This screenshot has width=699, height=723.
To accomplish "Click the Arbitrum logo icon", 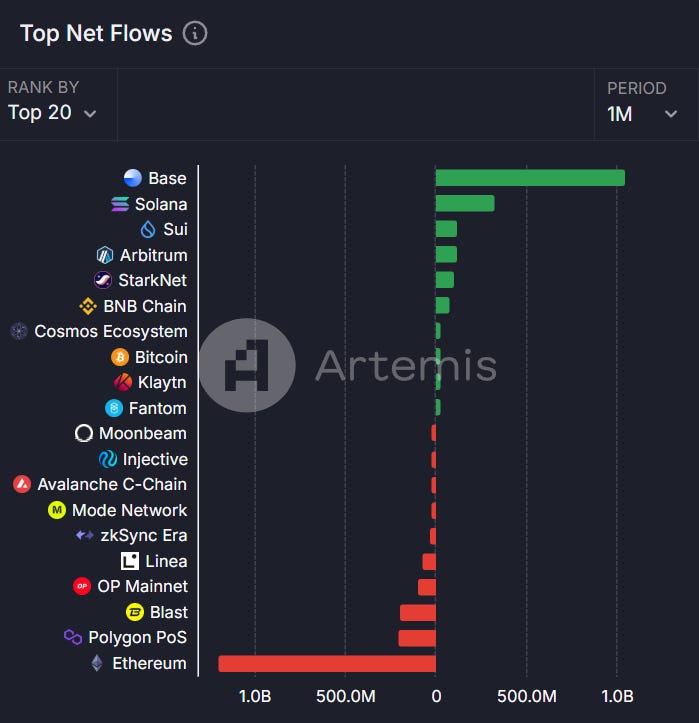I will [x=105, y=255].
